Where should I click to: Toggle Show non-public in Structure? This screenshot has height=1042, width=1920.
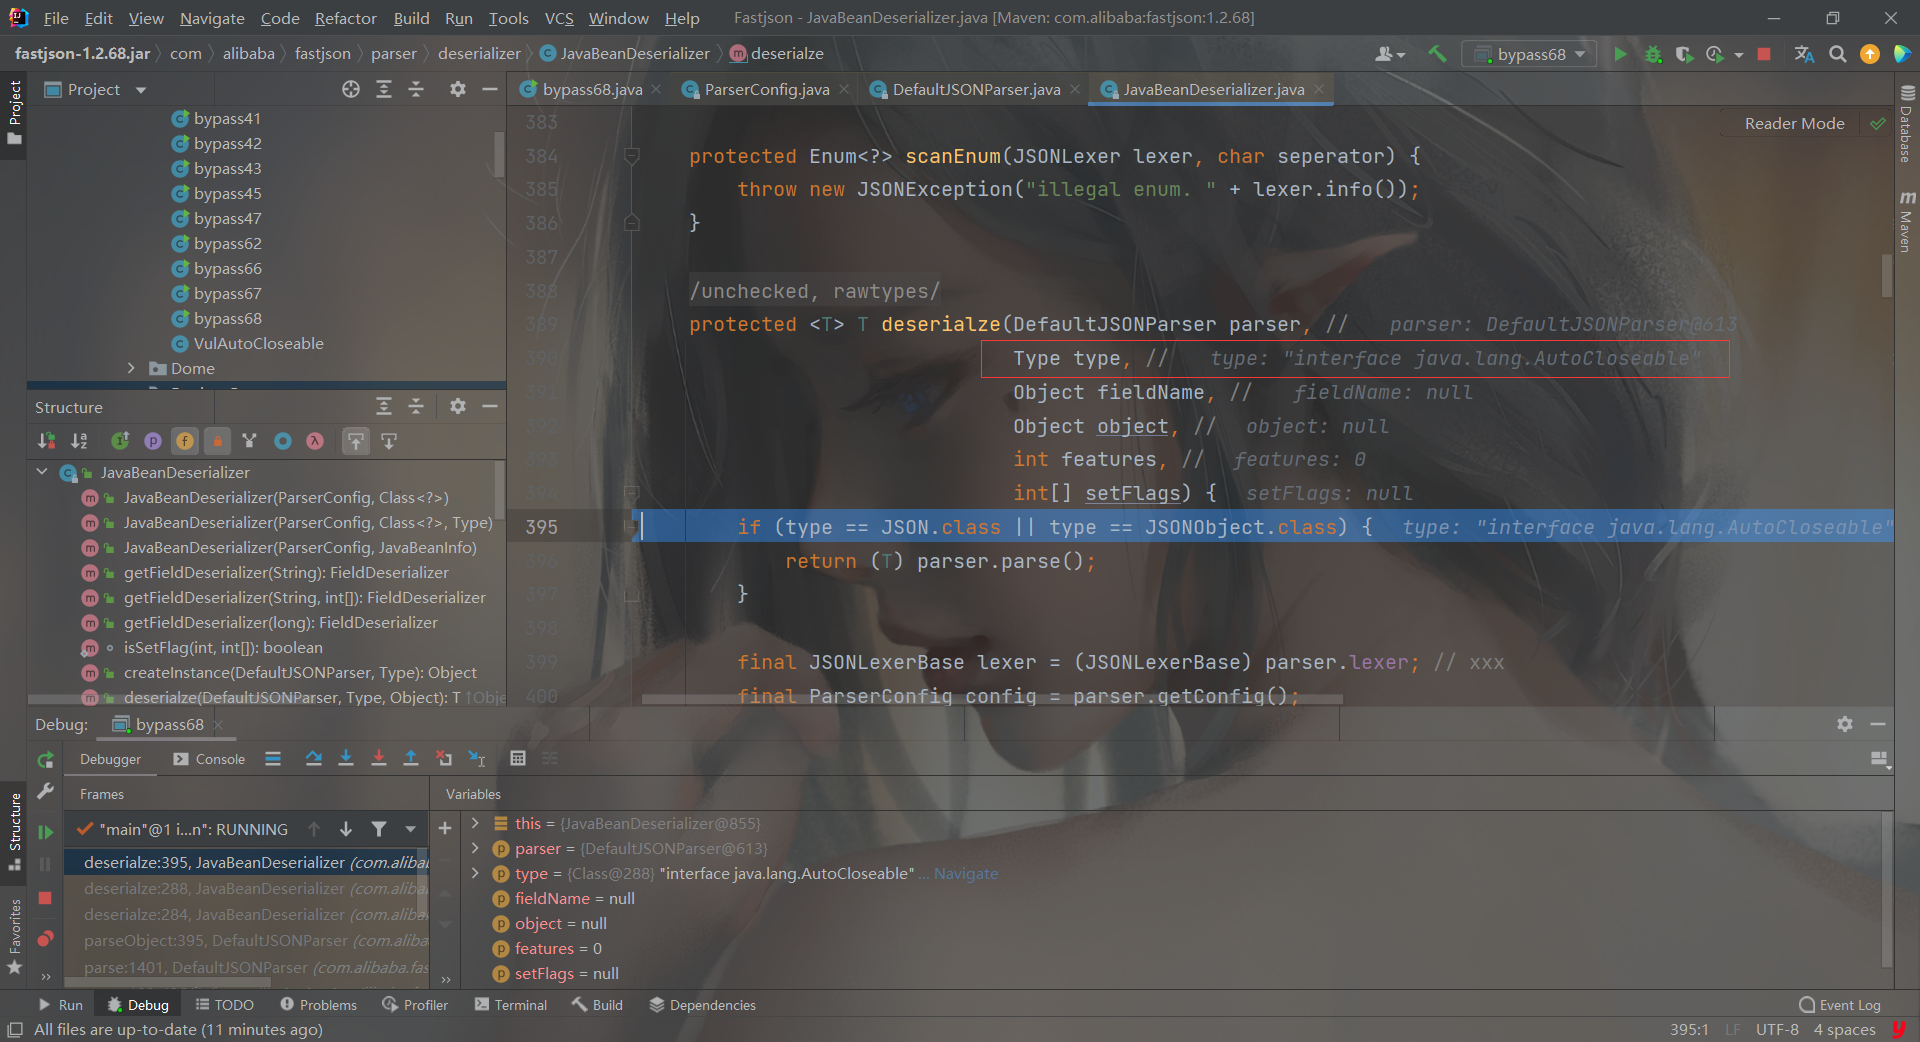pos(217,441)
